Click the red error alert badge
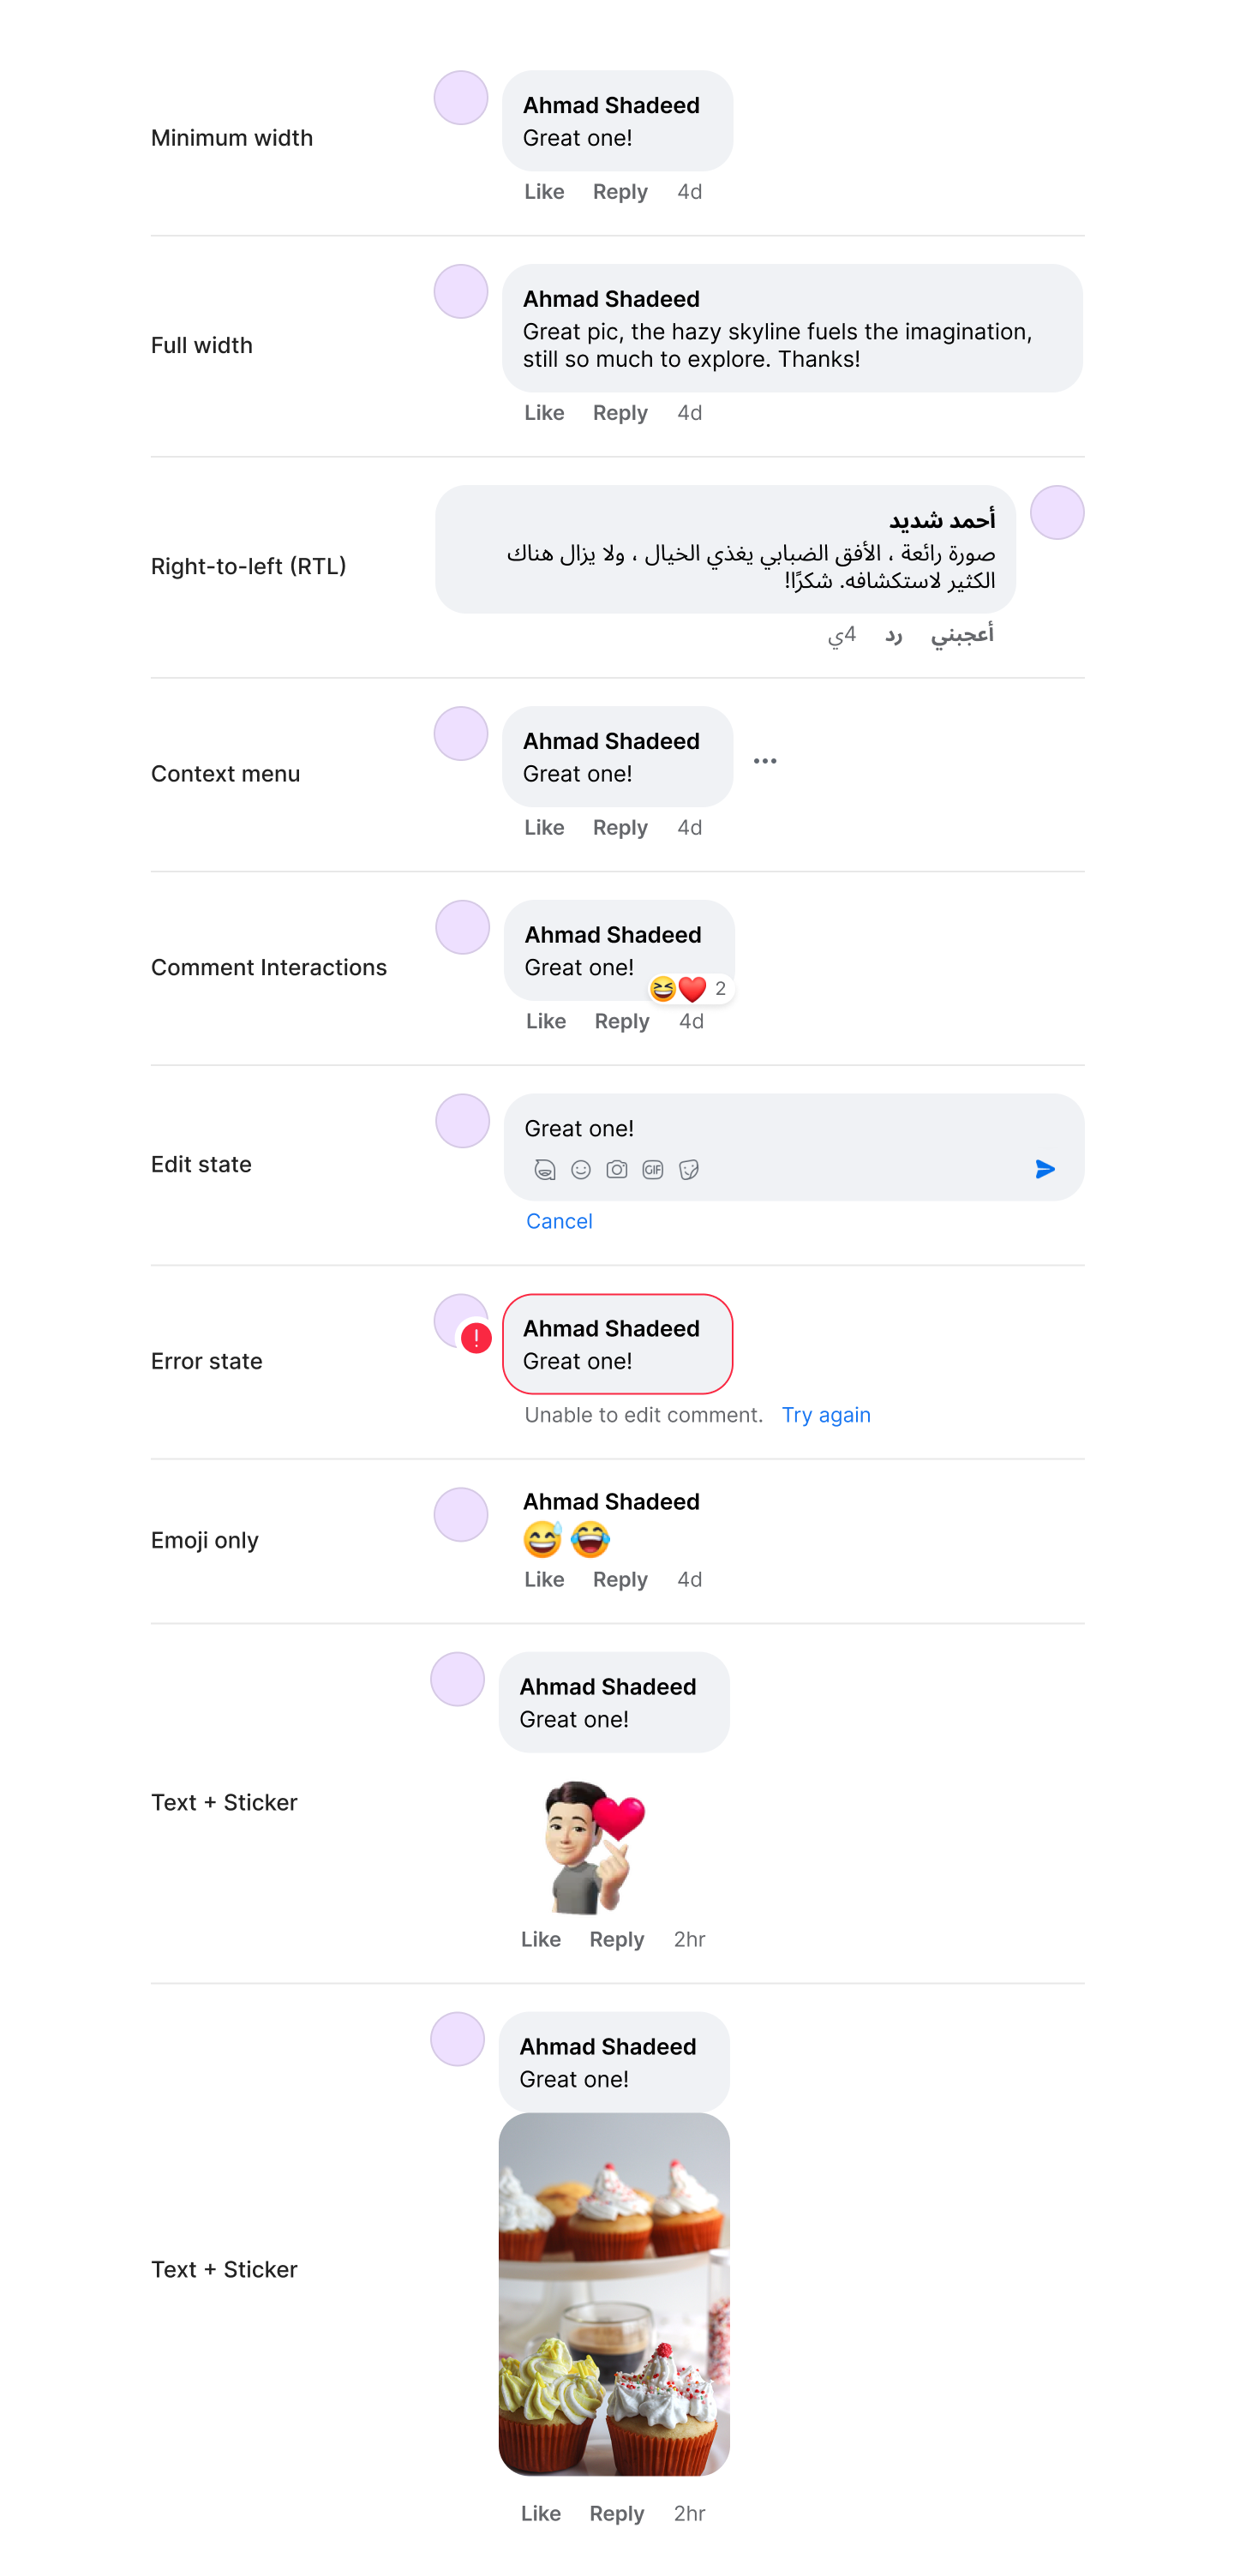The image size is (1234, 2576). click(476, 1338)
